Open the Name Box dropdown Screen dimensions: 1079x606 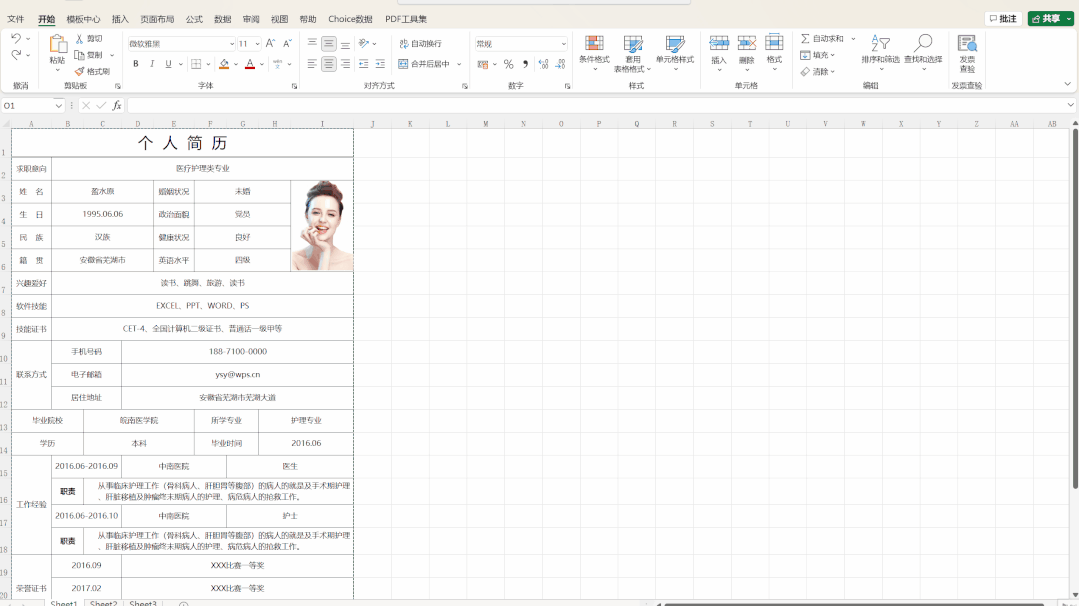pos(59,105)
